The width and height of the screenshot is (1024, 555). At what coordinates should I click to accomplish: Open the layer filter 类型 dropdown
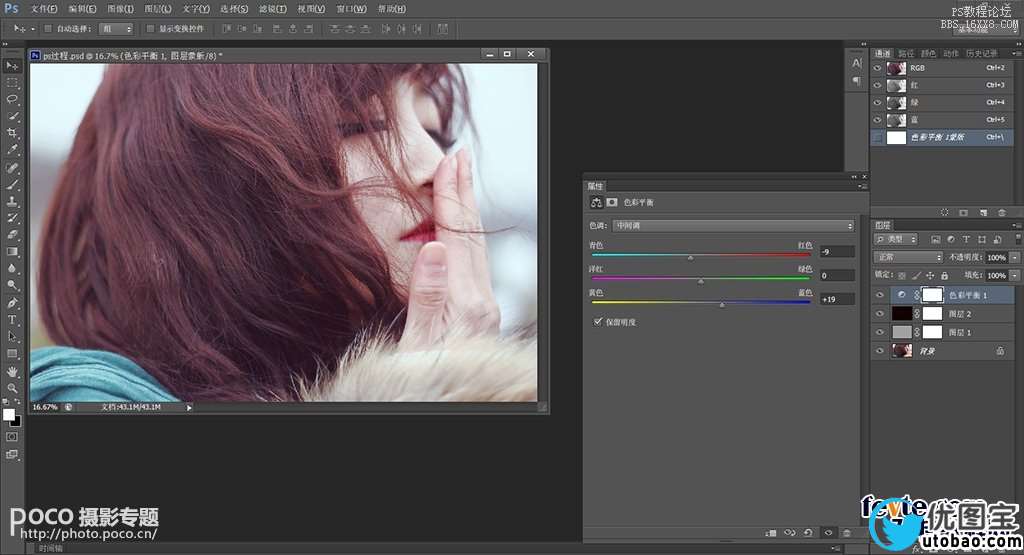pyautogui.click(x=897, y=240)
